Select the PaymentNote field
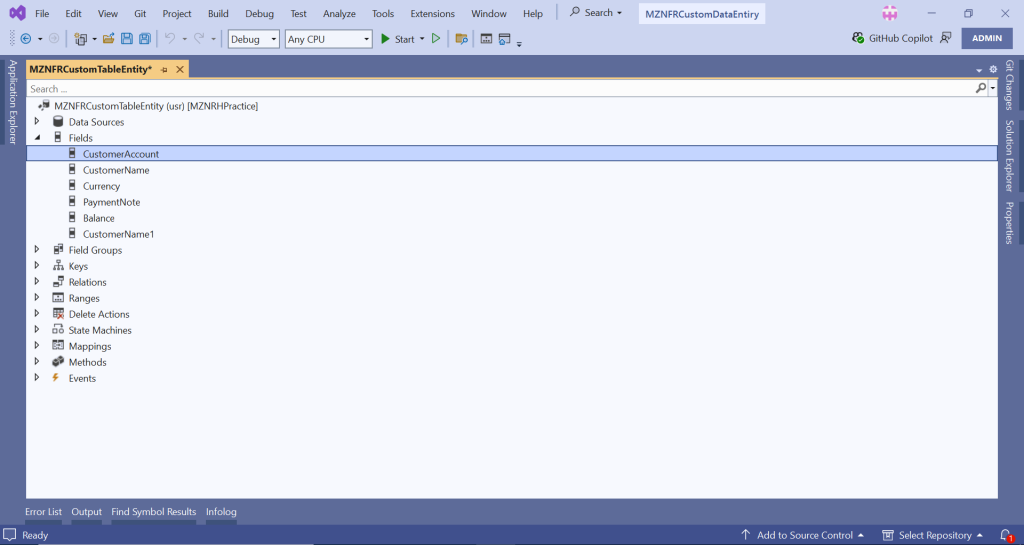1024x545 pixels. coord(112,202)
